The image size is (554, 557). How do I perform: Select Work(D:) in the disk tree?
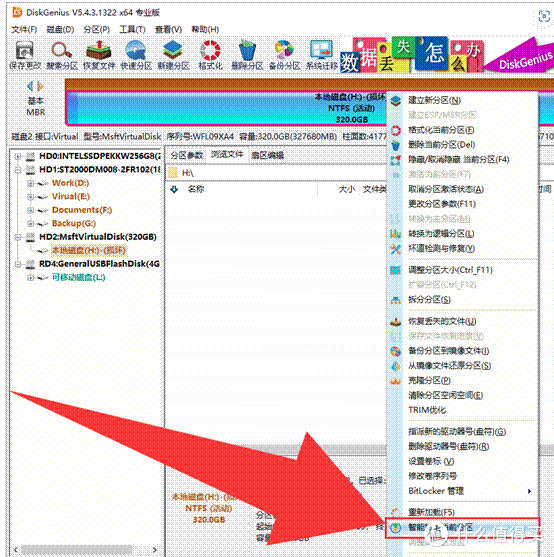(70, 183)
